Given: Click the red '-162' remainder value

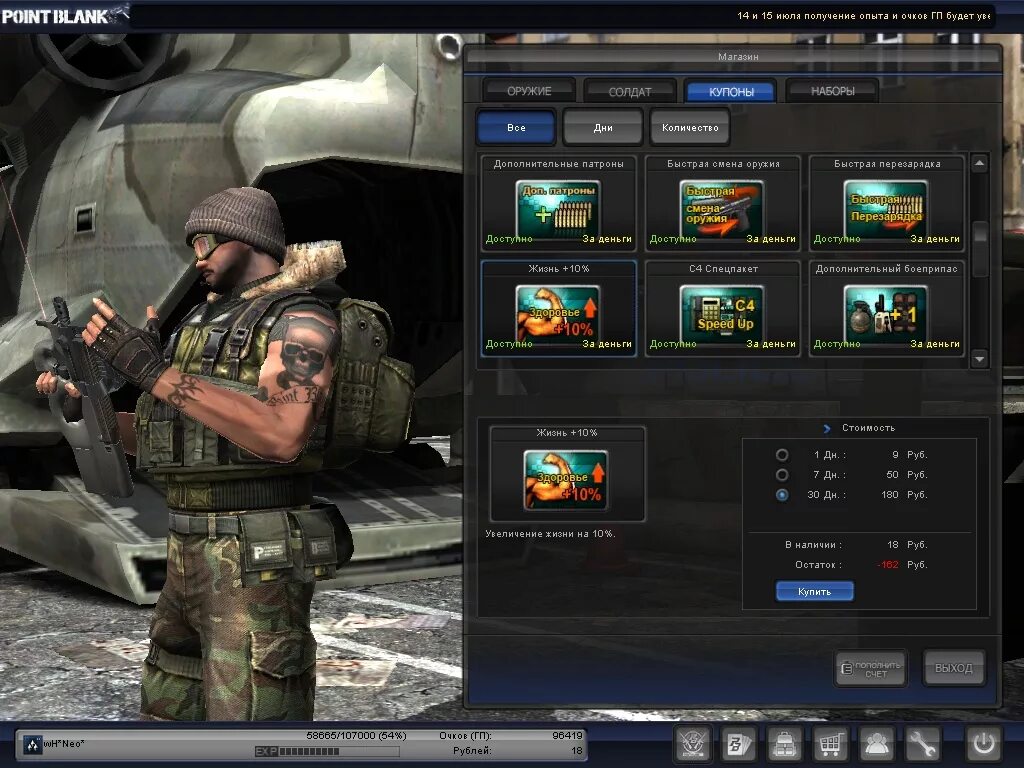Looking at the screenshot, I should pos(888,564).
